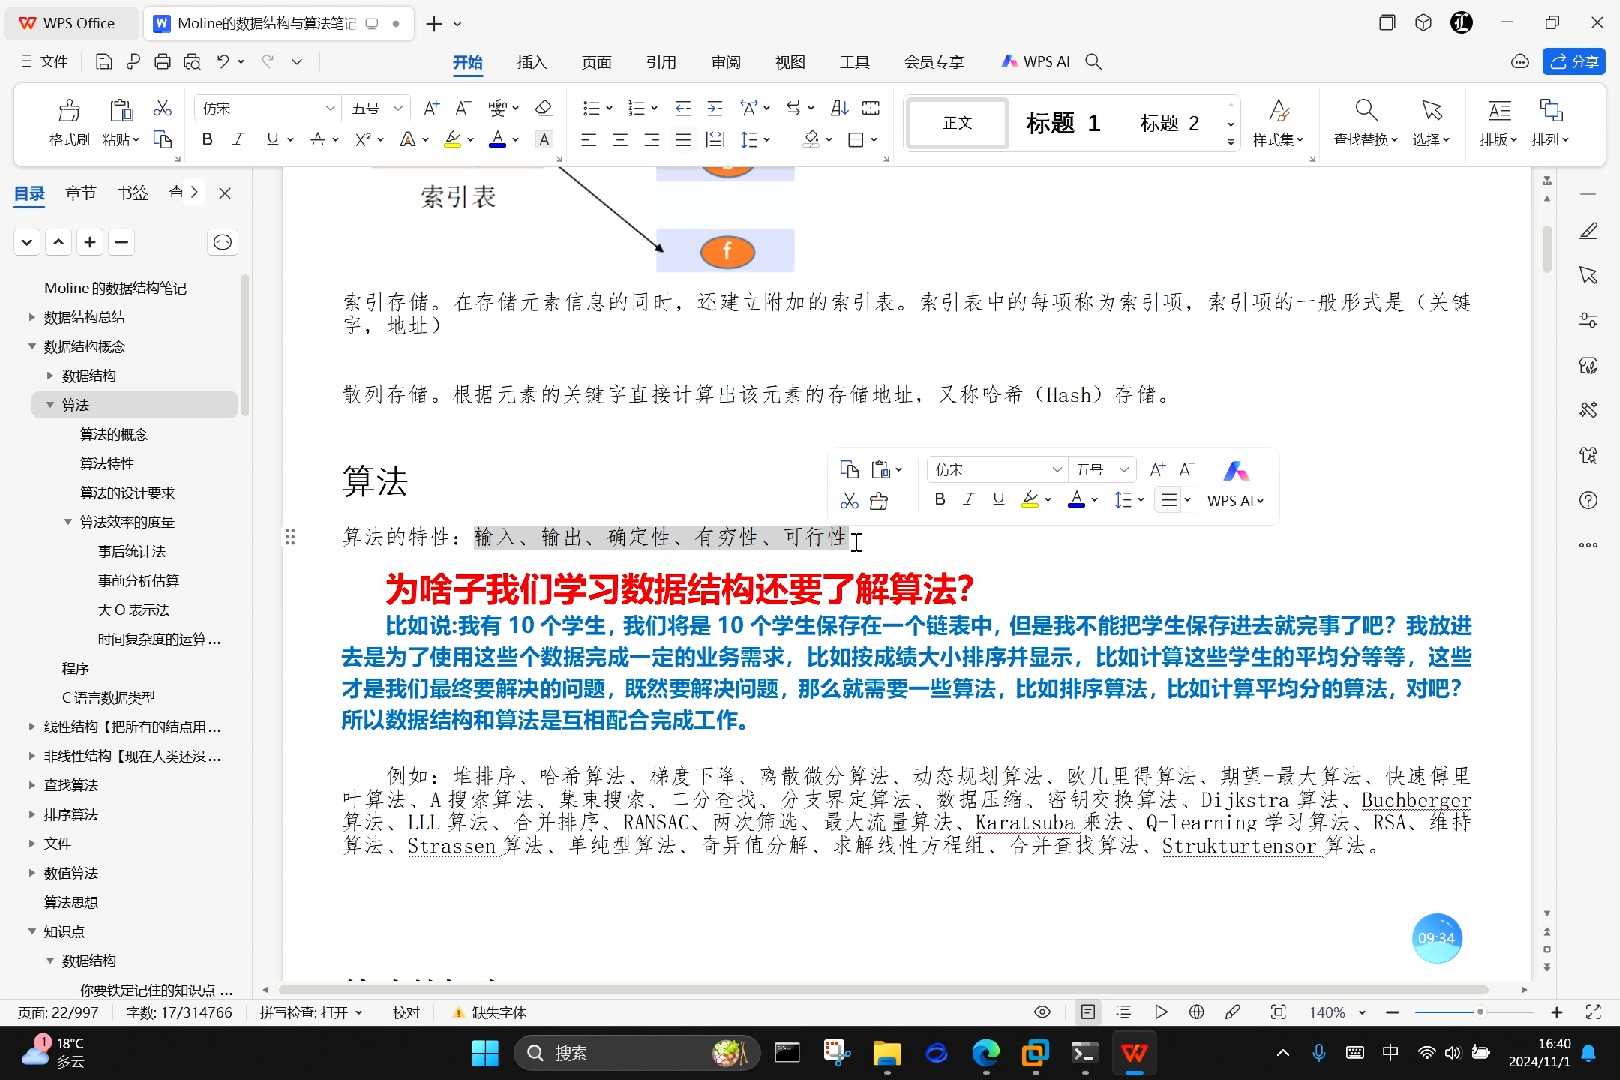Click the search icon beside WPS AI tab

click(1094, 62)
